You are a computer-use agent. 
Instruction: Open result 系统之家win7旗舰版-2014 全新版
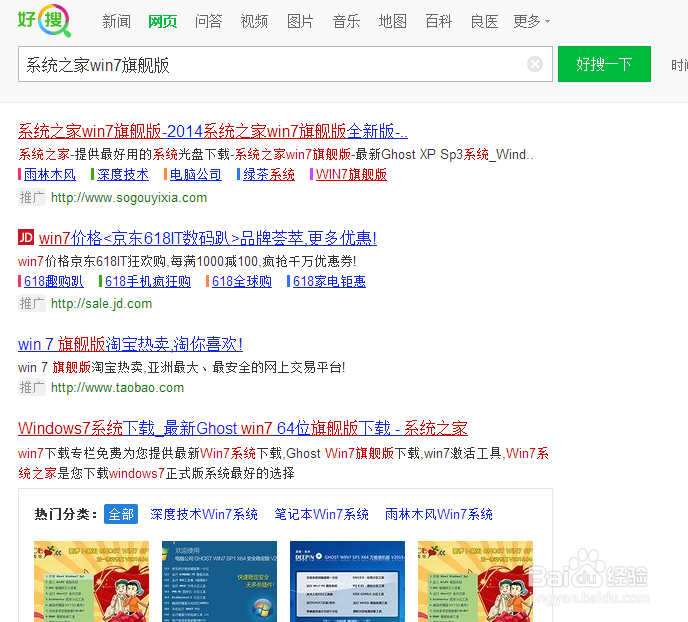click(x=213, y=131)
